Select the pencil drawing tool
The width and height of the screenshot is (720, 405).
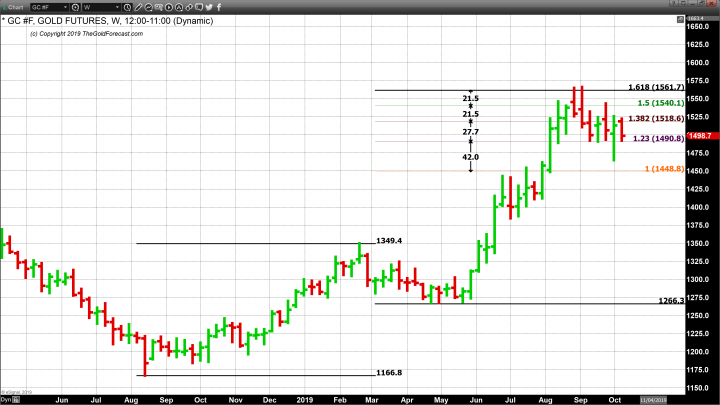point(139,7)
